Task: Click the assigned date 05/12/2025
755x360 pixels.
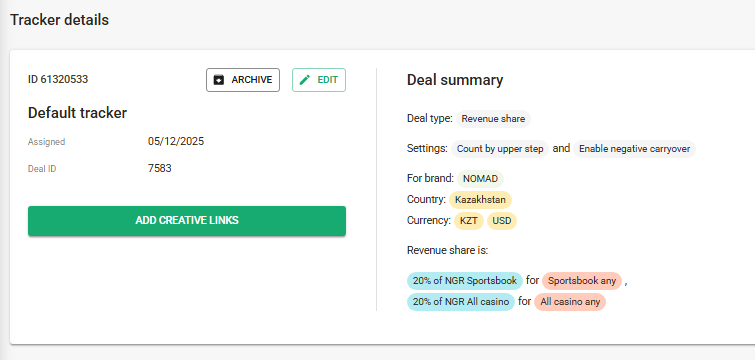Action: pos(176,141)
